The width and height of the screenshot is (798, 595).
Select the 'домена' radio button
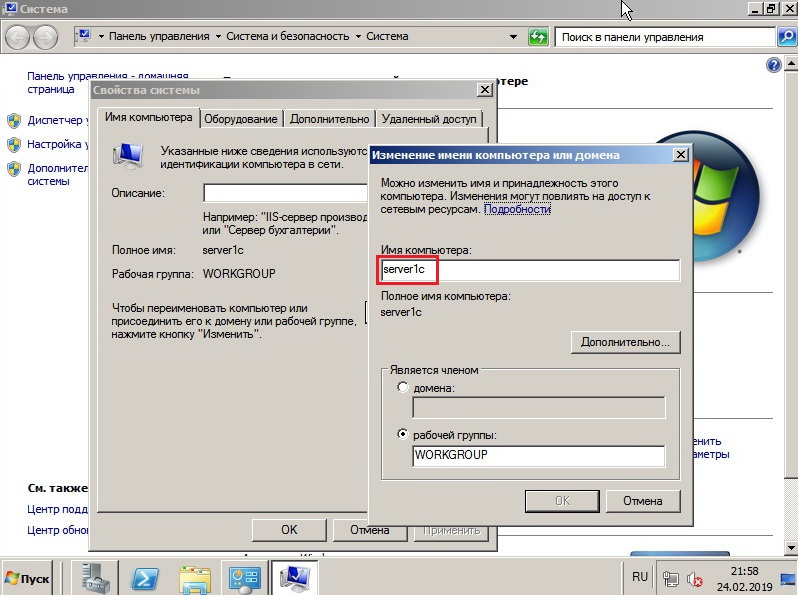coord(403,387)
